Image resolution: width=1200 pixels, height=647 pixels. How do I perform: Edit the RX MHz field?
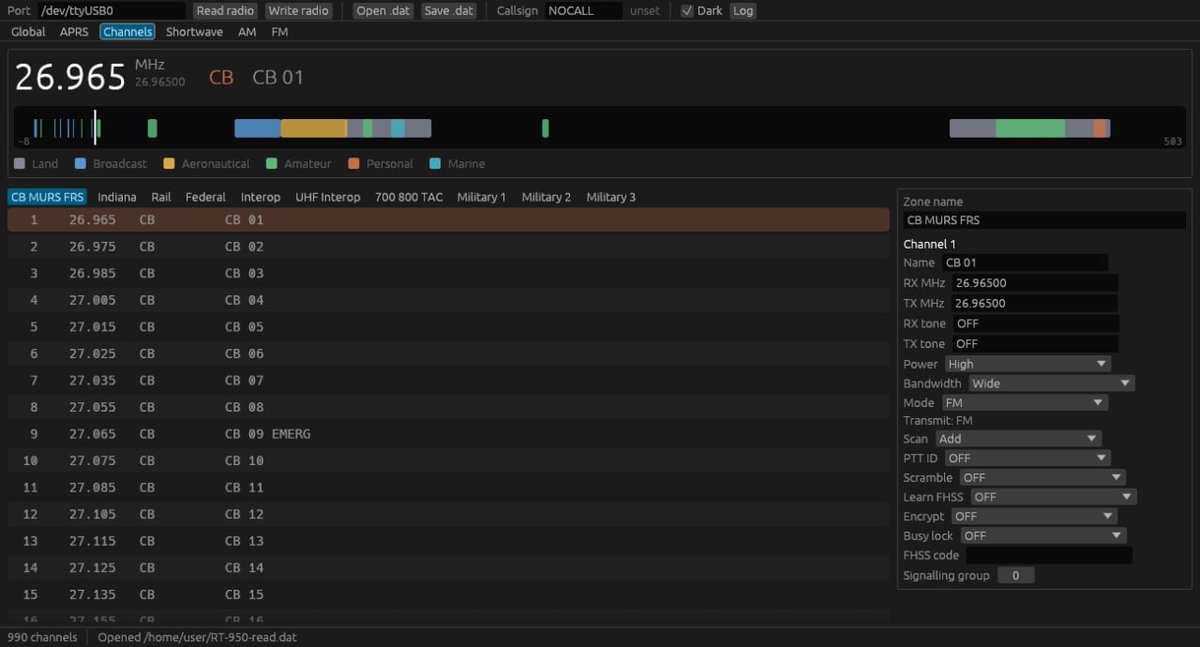(x=1035, y=283)
